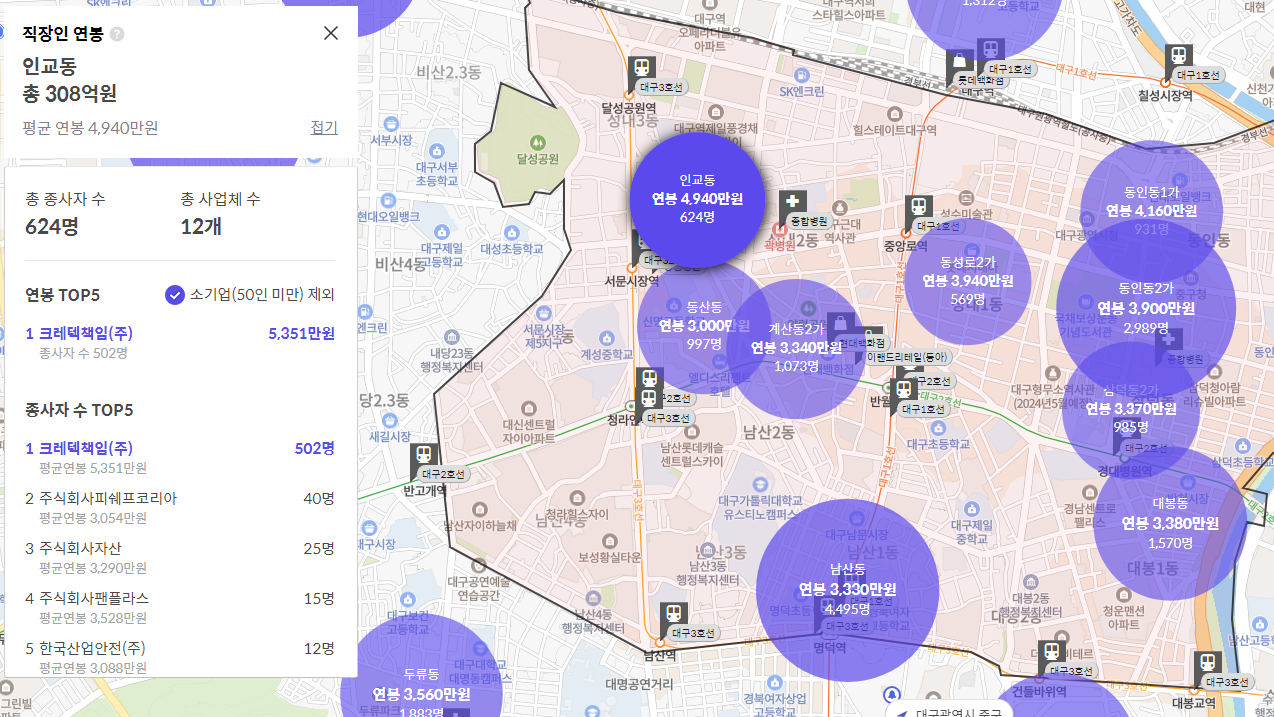Click 평균 연봉 4,940만원 text
The image size is (1274, 717).
(91, 128)
